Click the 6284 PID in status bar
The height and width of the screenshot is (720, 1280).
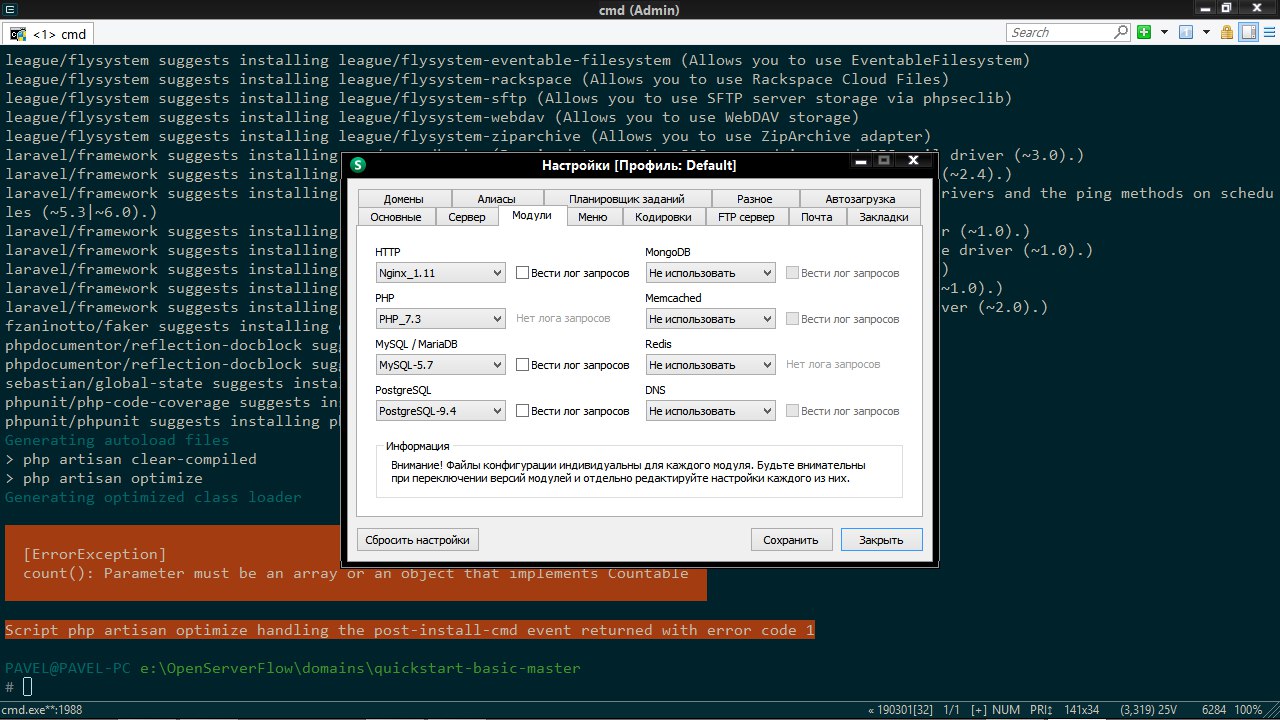click(1213, 710)
